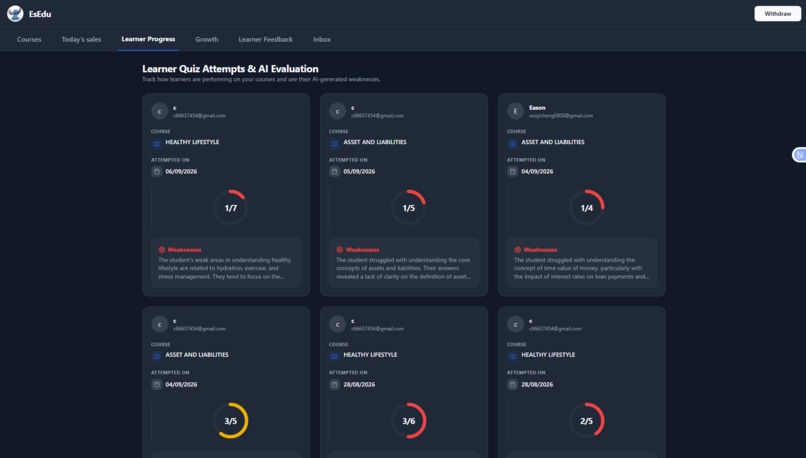Click the book icon on the 1/5 card

(335, 143)
